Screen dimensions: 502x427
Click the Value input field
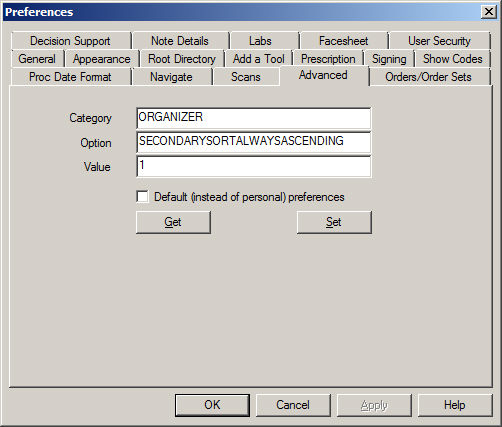(x=254, y=167)
